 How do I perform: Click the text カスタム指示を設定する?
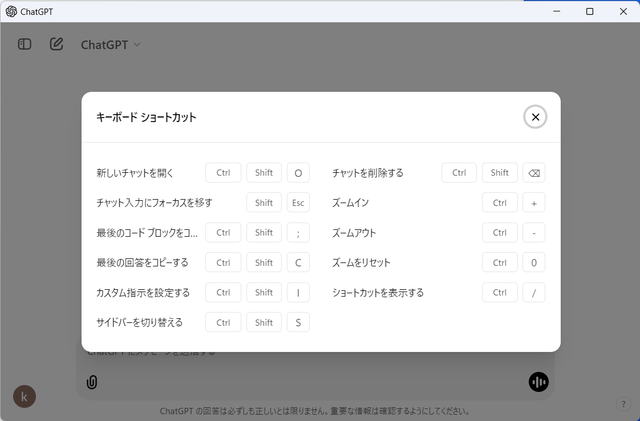point(143,293)
